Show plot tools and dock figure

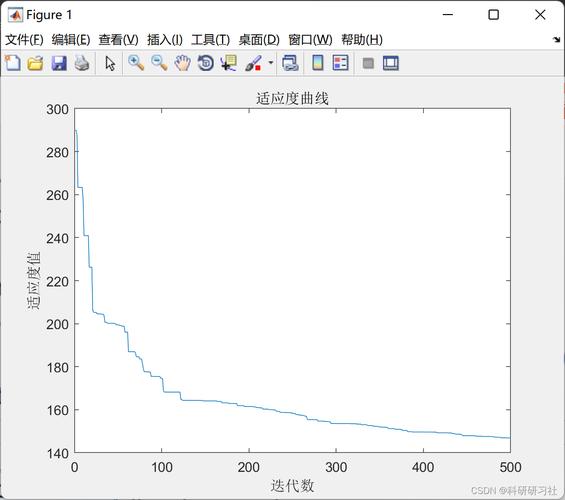tap(391, 63)
